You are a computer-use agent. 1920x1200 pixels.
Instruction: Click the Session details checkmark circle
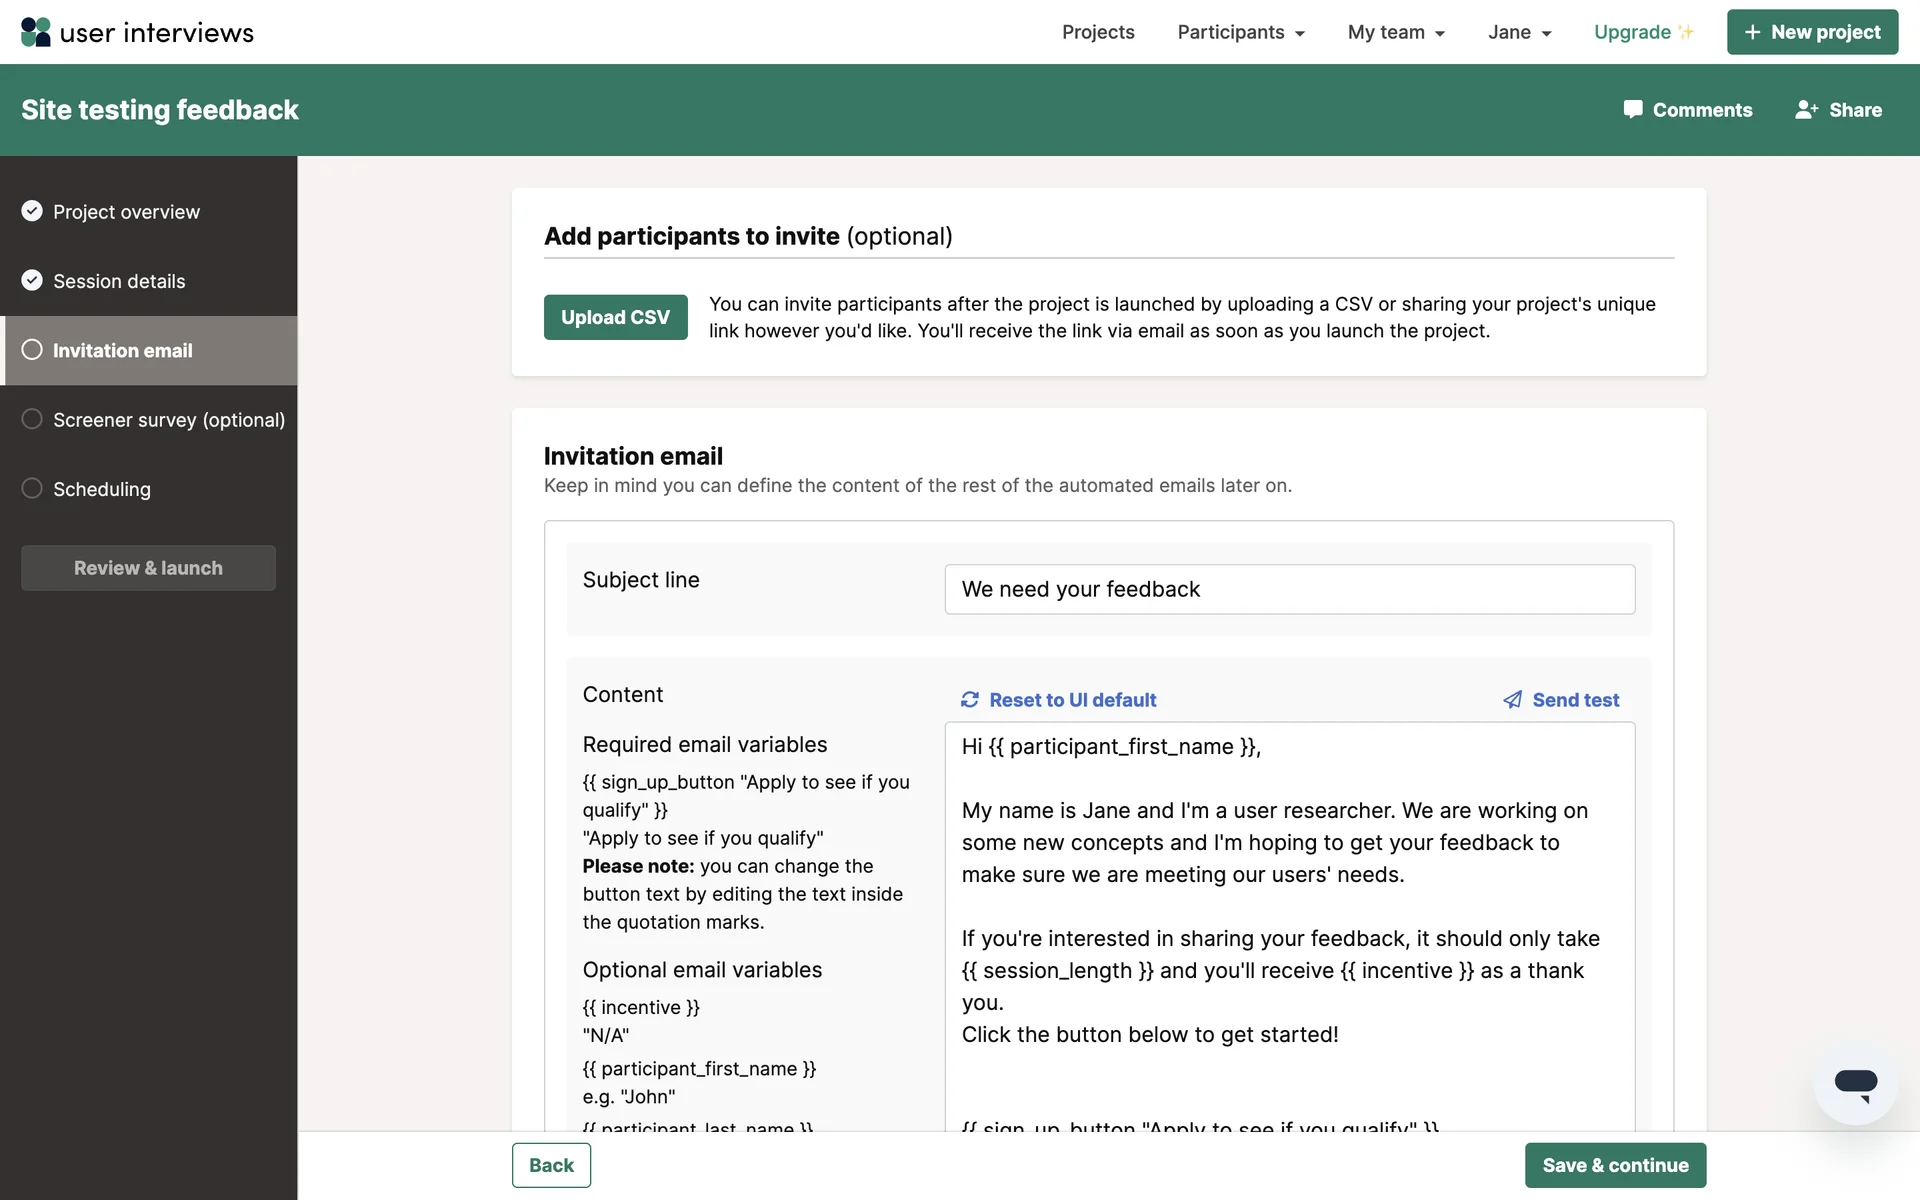point(32,280)
